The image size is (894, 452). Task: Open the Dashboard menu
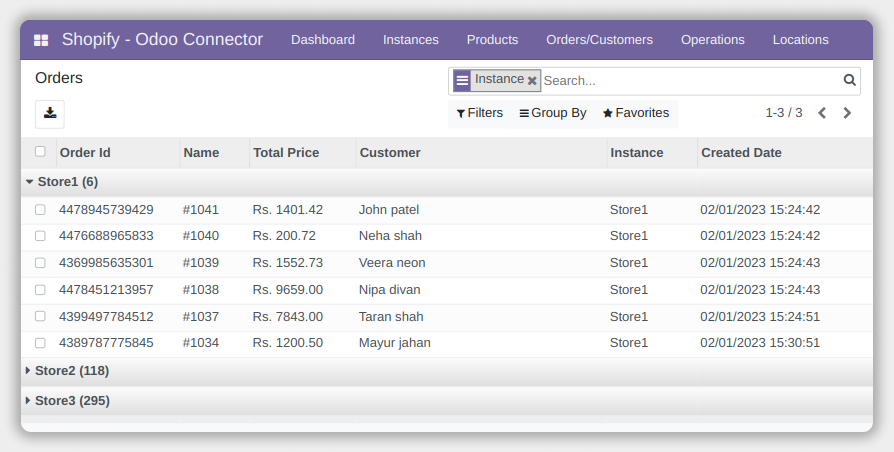[x=323, y=40]
